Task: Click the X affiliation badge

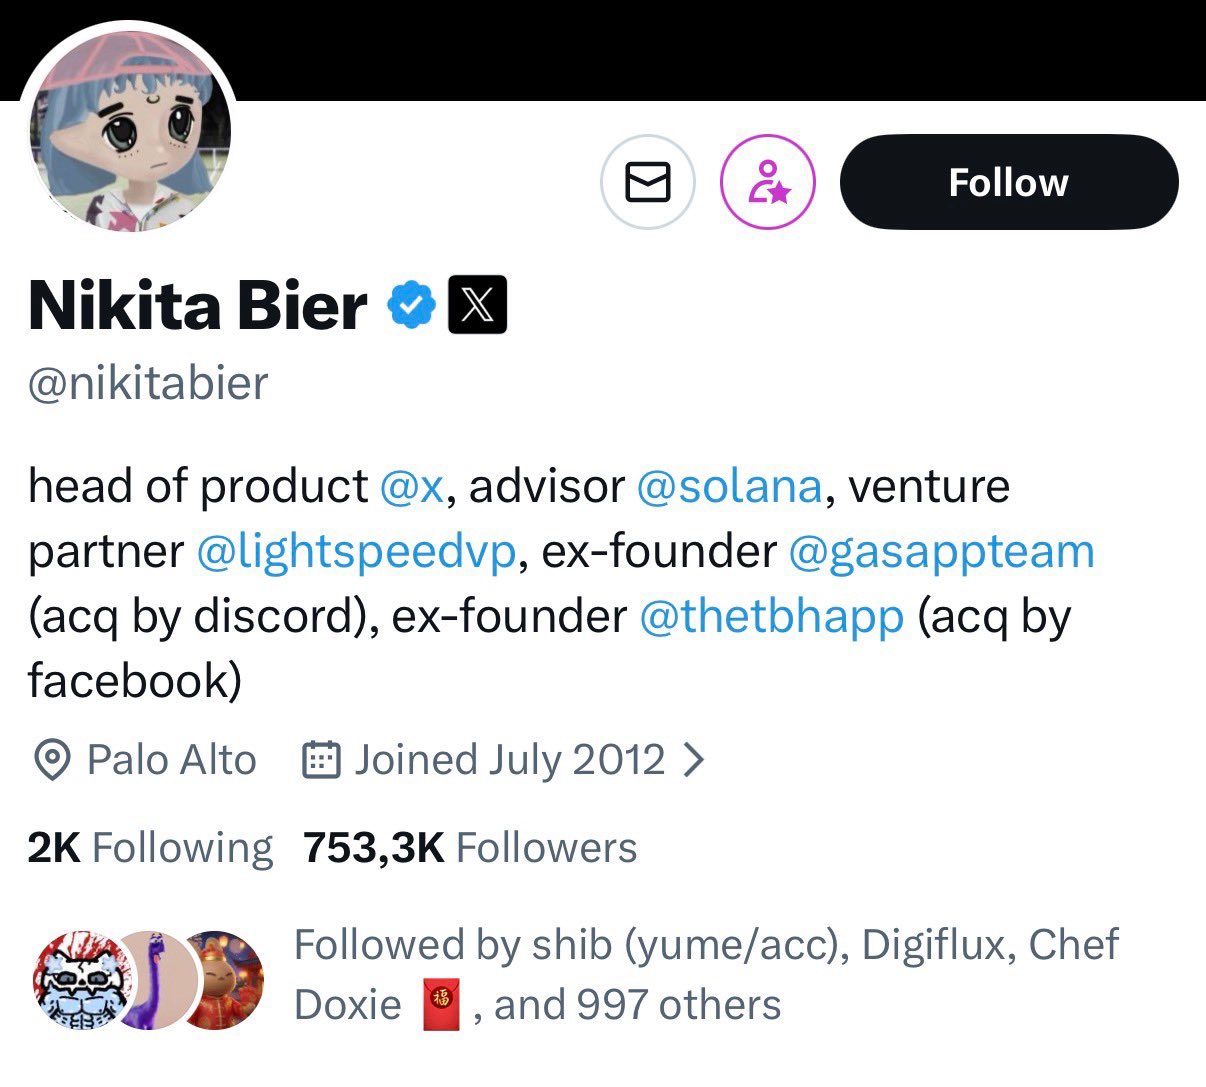Action: coord(478,305)
